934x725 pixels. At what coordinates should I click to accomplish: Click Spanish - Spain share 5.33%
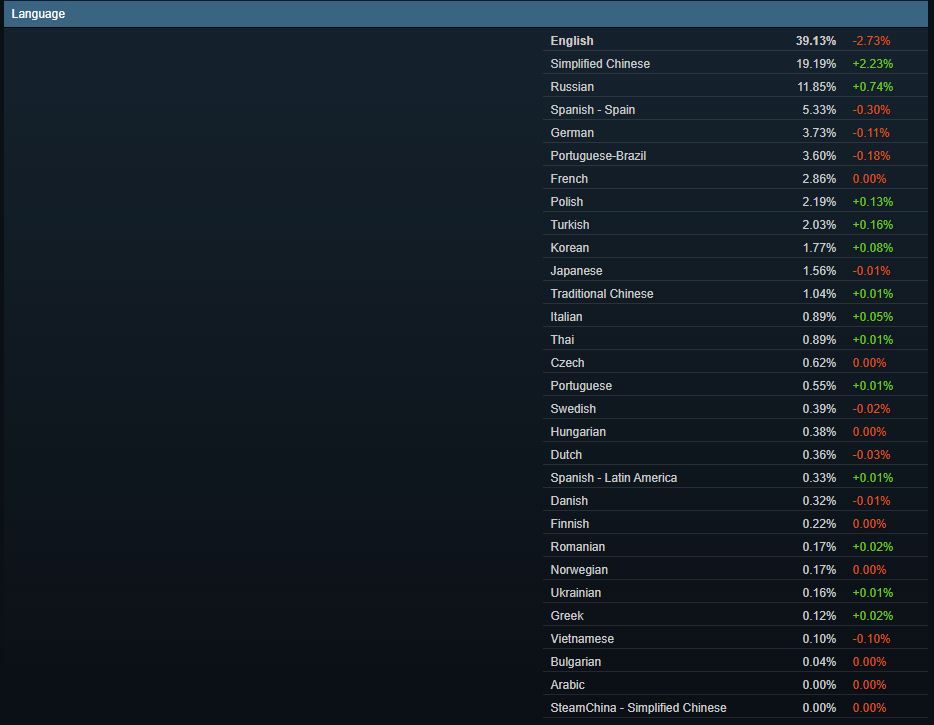click(819, 110)
